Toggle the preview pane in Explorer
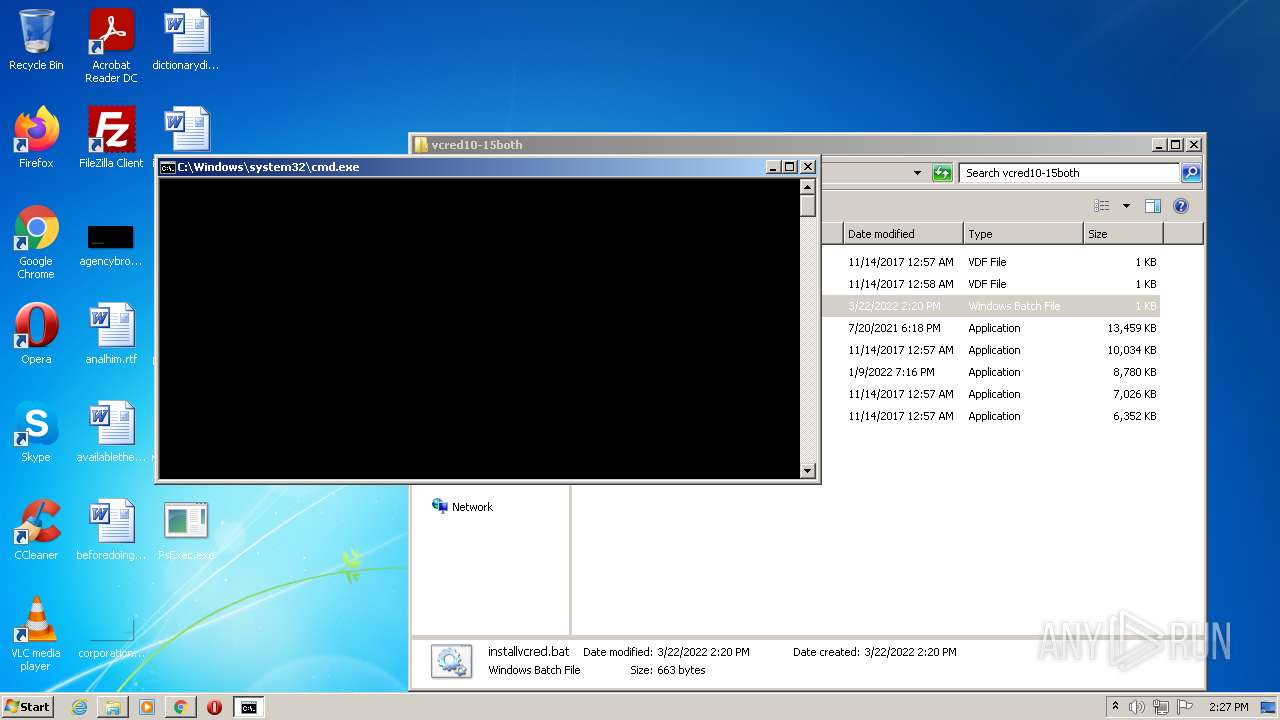The width and height of the screenshot is (1280, 720). coord(1152,206)
